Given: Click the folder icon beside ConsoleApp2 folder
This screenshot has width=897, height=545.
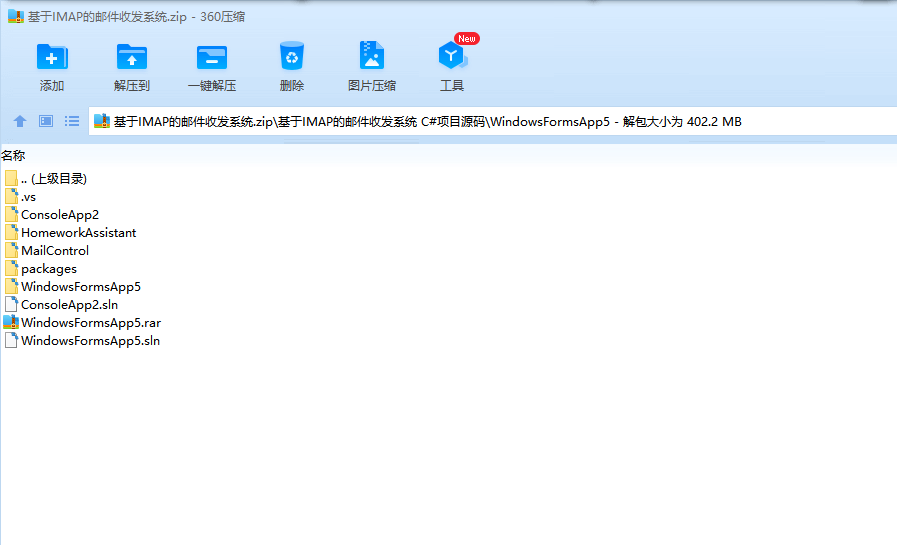Looking at the screenshot, I should 11,214.
